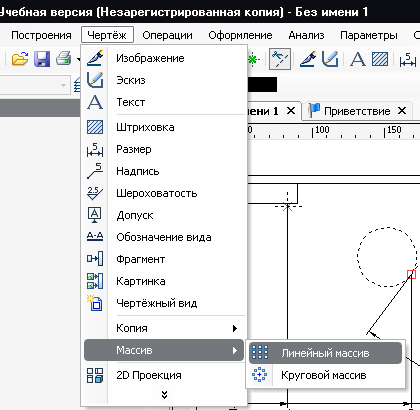This screenshot has height=410, width=420.
Task: Select Размер menu item
Action: pos(164,149)
